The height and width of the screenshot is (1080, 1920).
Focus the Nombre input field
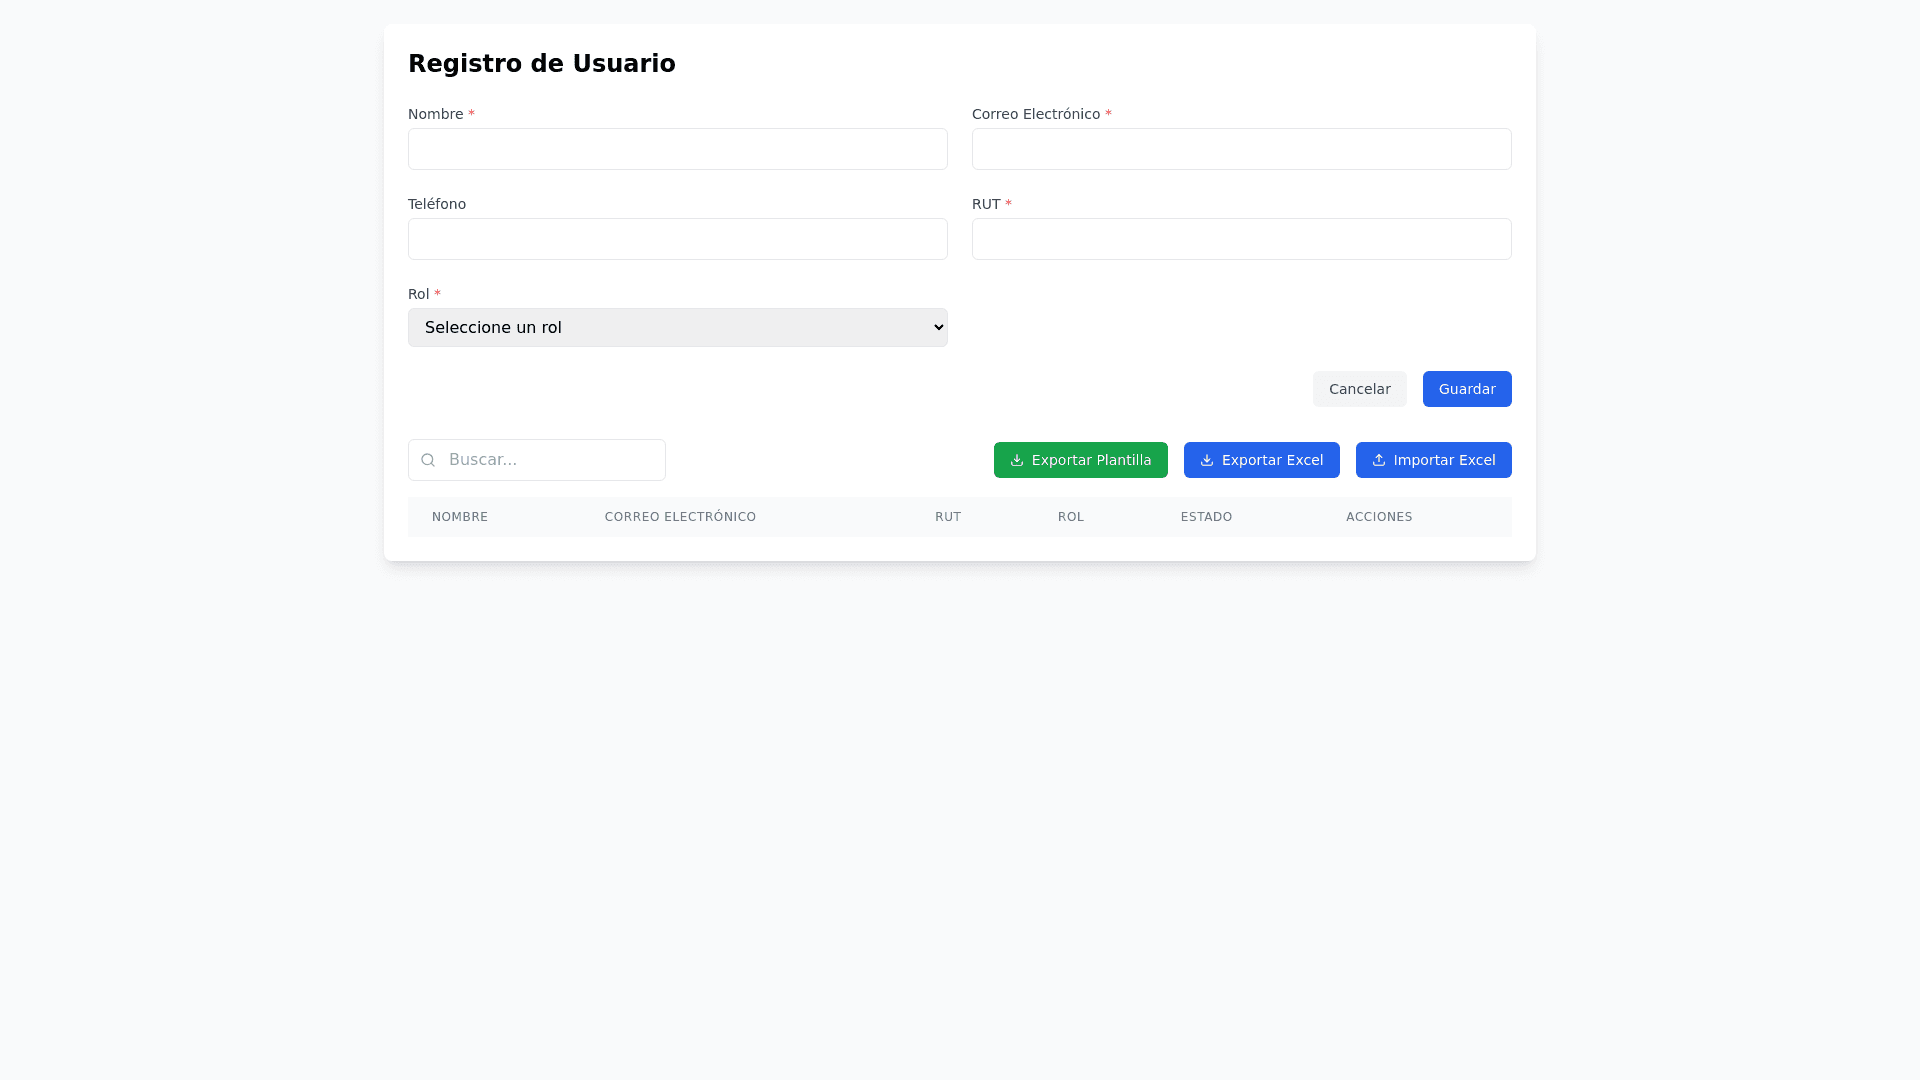tap(677, 149)
